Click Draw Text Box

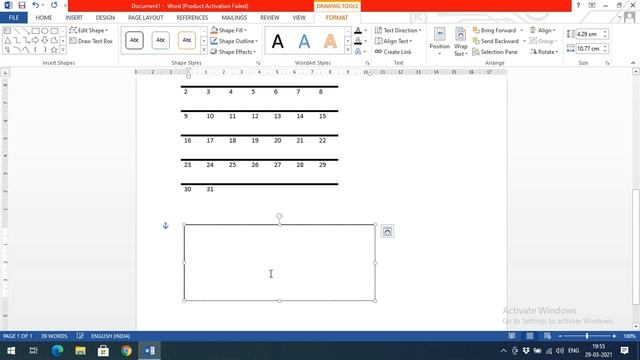(x=91, y=41)
